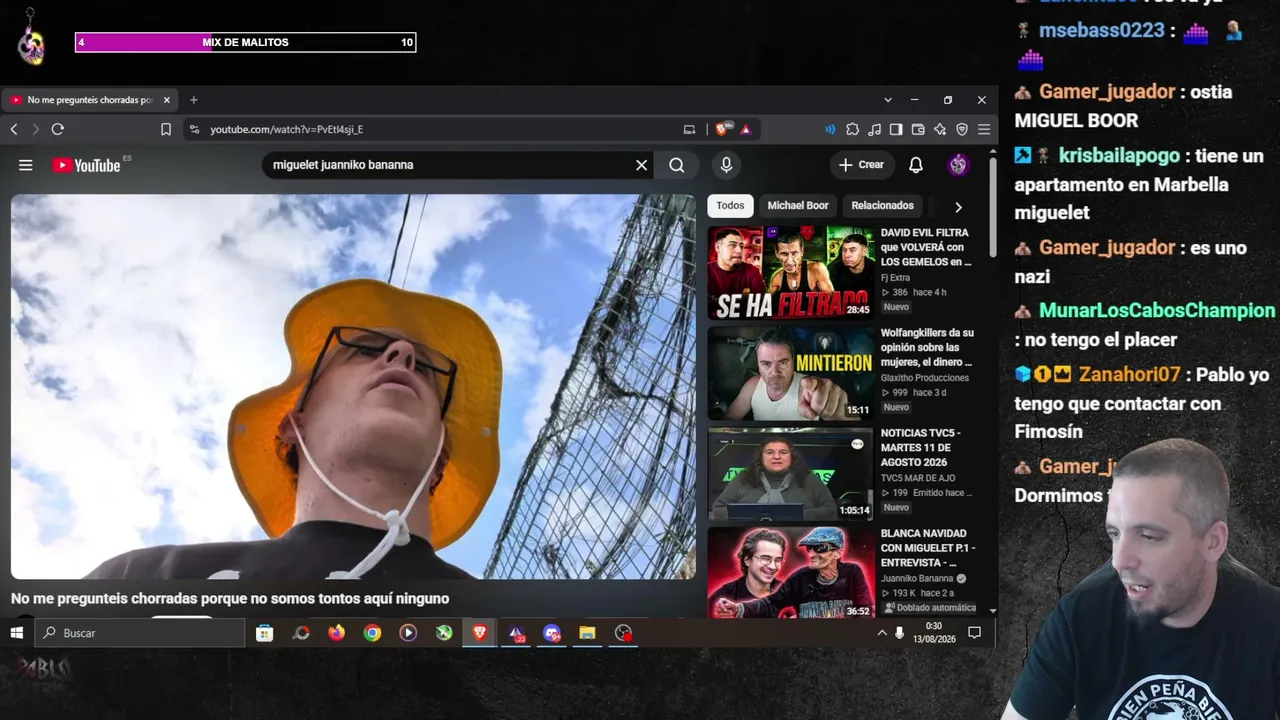The height and width of the screenshot is (720, 1280).
Task: View site information for youtube.com
Action: coord(194,129)
